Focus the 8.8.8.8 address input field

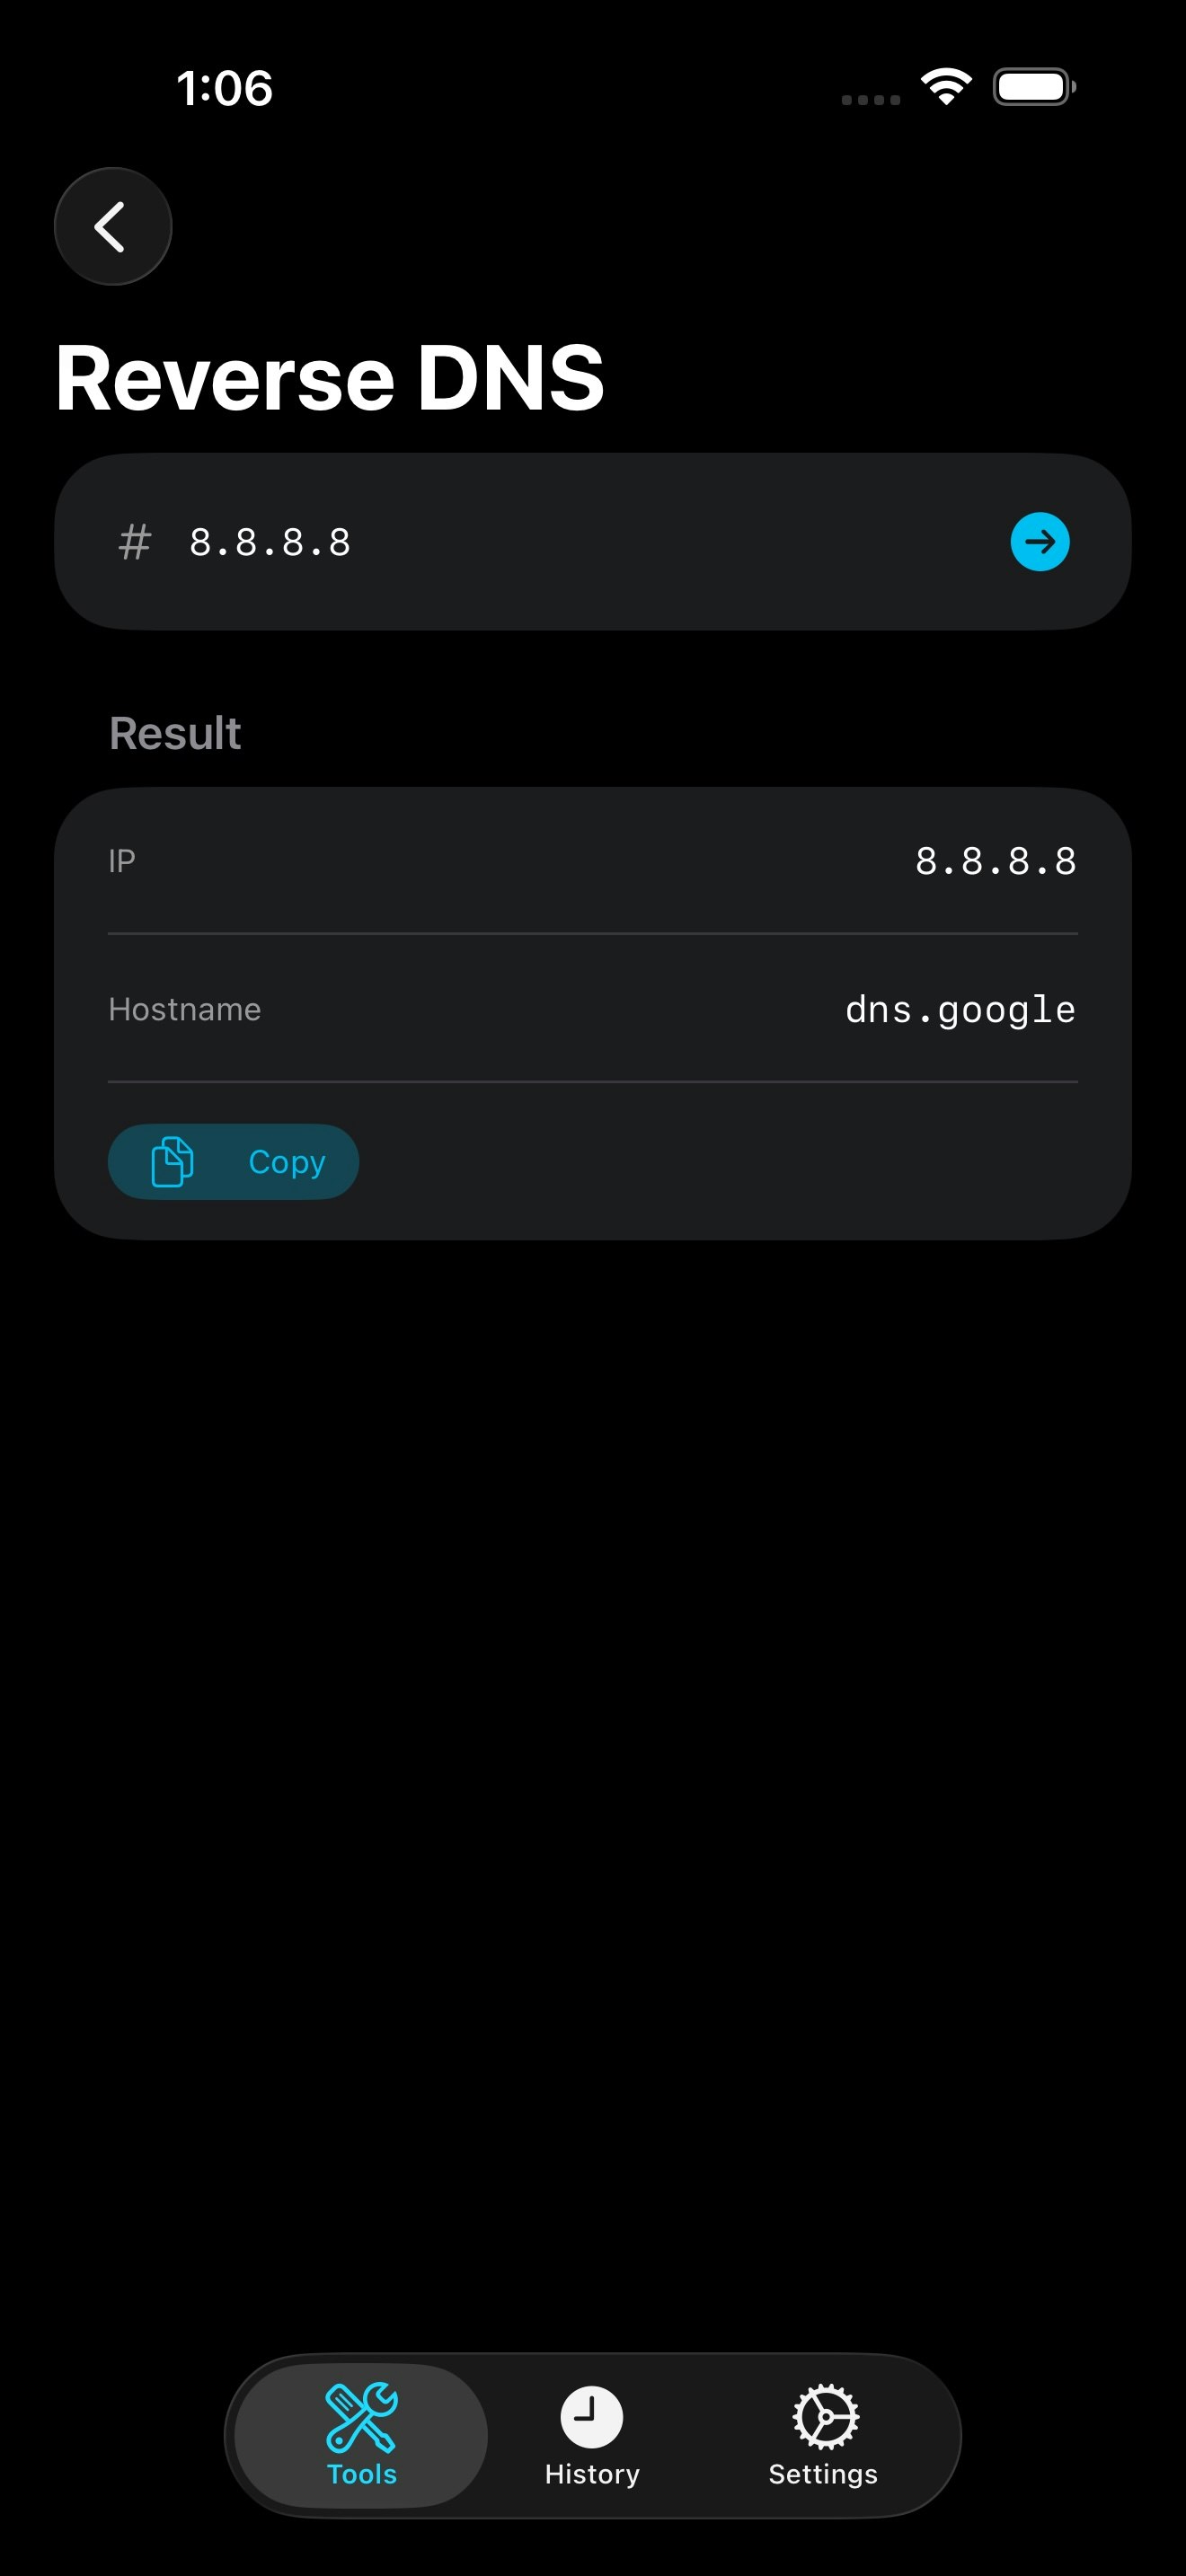592,542
